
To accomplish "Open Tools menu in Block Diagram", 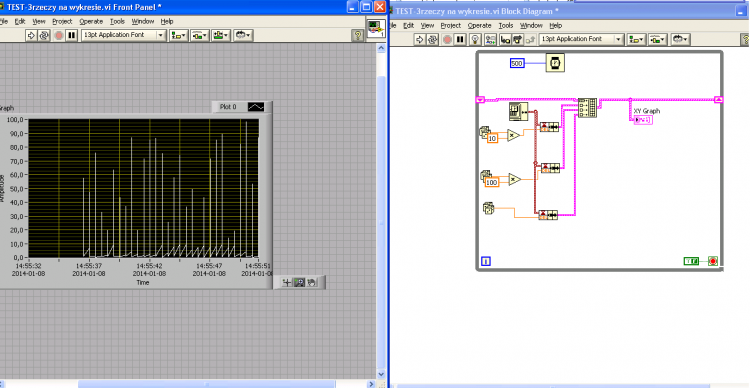I will coord(506,25).
